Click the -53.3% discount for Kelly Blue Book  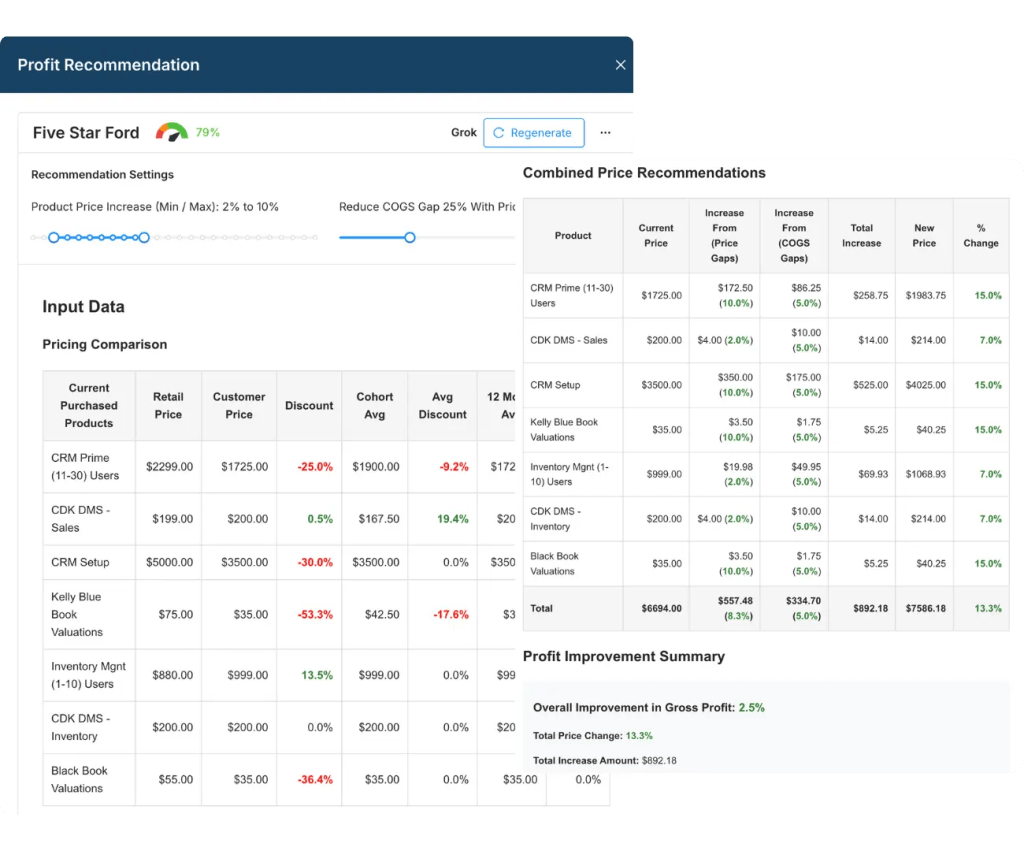(x=313, y=615)
